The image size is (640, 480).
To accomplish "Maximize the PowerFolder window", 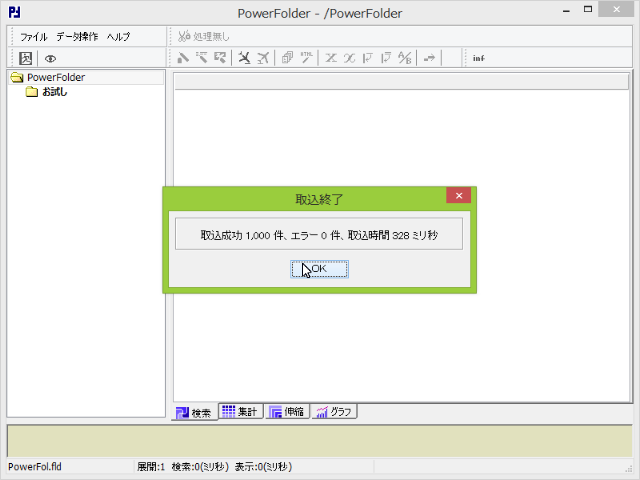I will click(x=588, y=9).
